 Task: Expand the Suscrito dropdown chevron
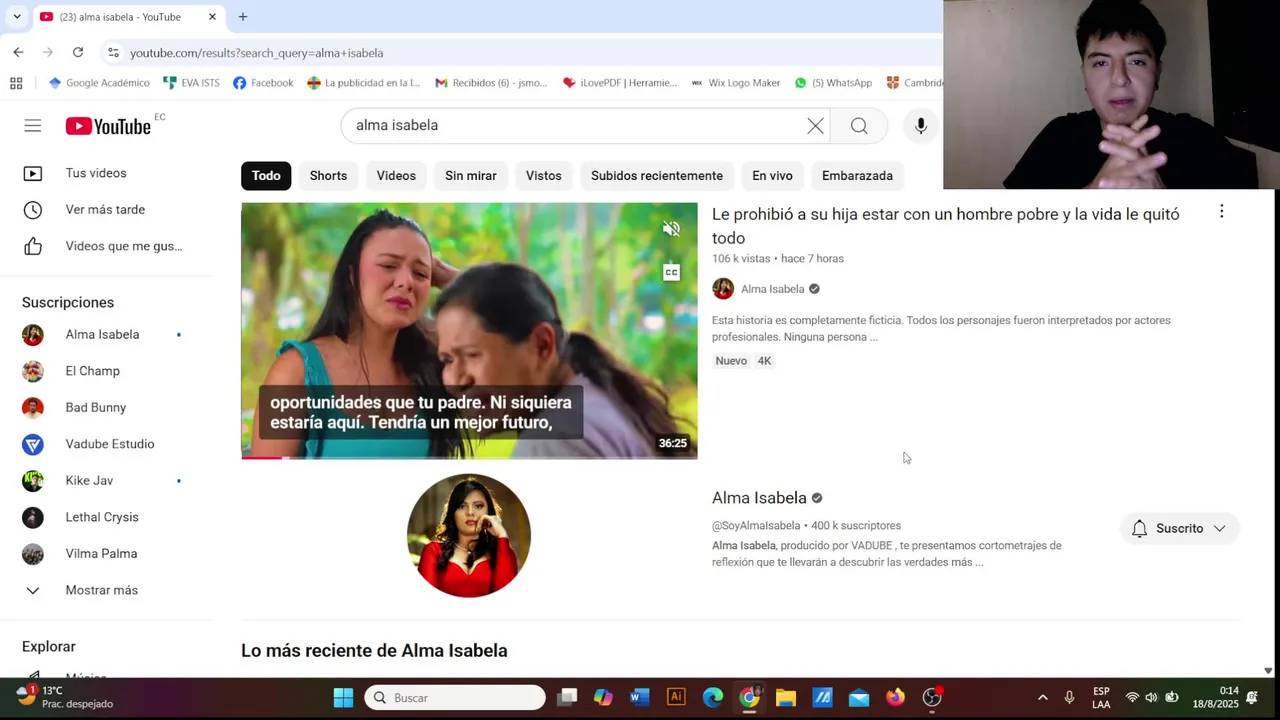[x=1219, y=528]
